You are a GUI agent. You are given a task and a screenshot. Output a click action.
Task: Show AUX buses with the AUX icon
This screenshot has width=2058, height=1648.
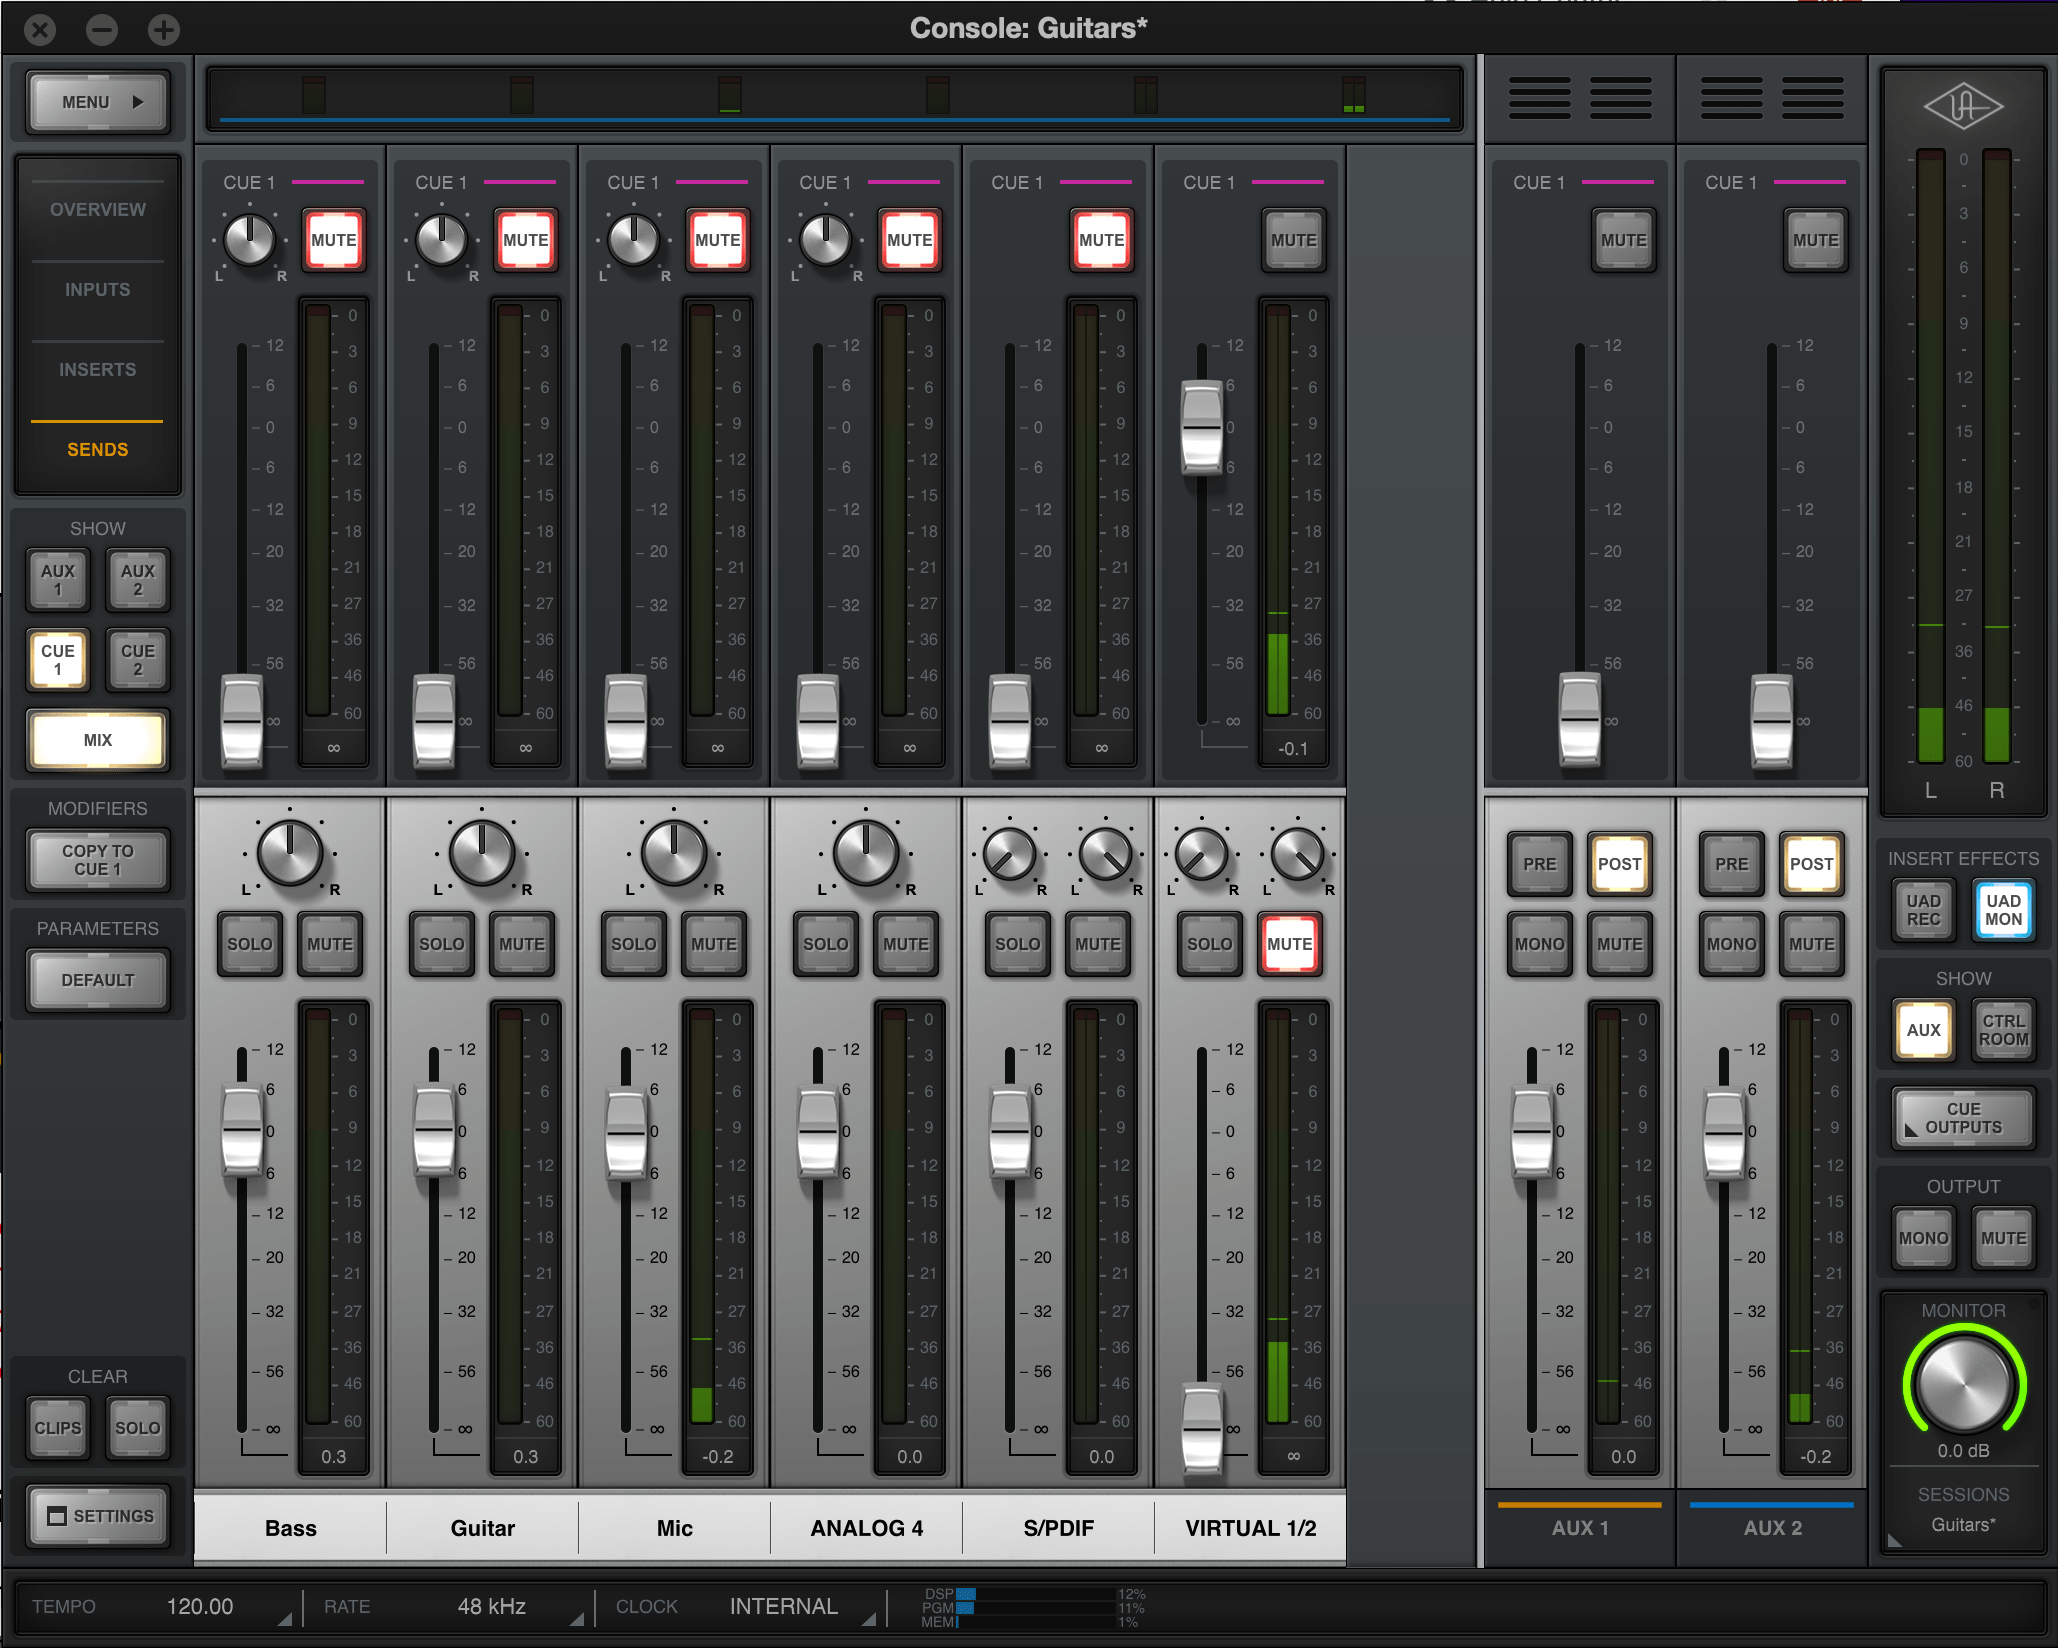[1922, 1030]
